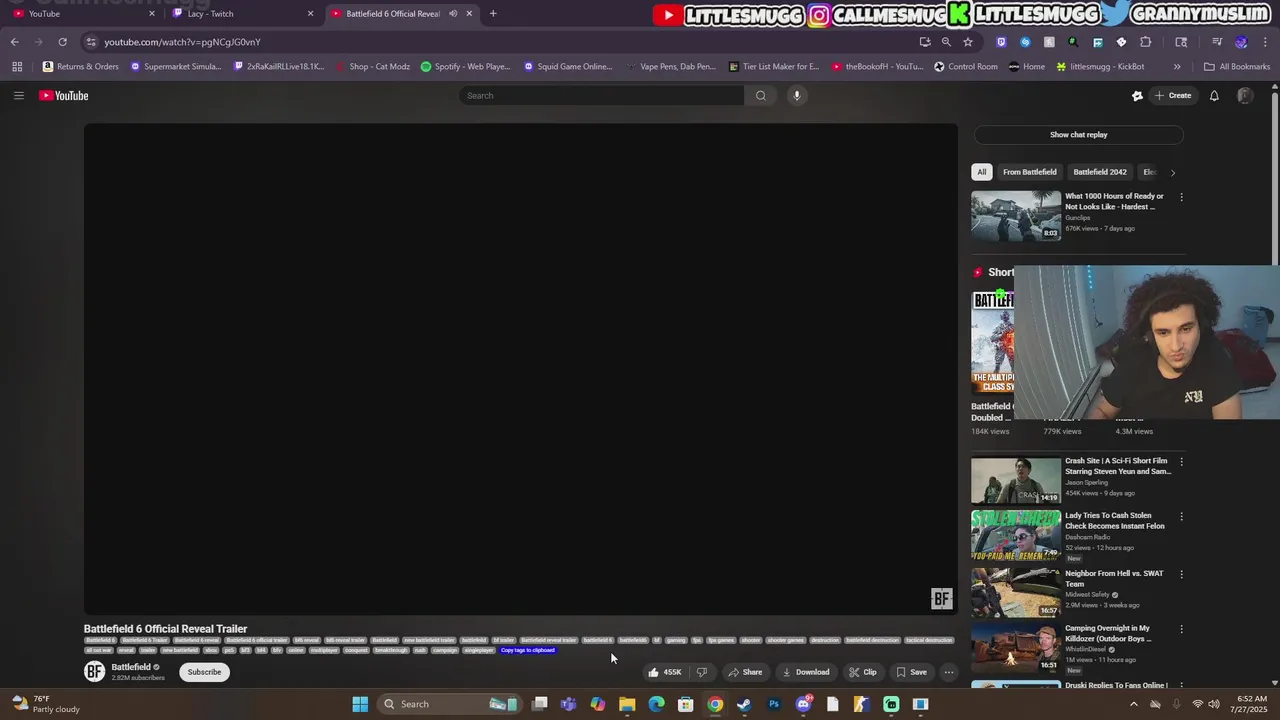Like the Battlefield 6 video
Viewport: 1280px width, 720px height.
coord(665,672)
